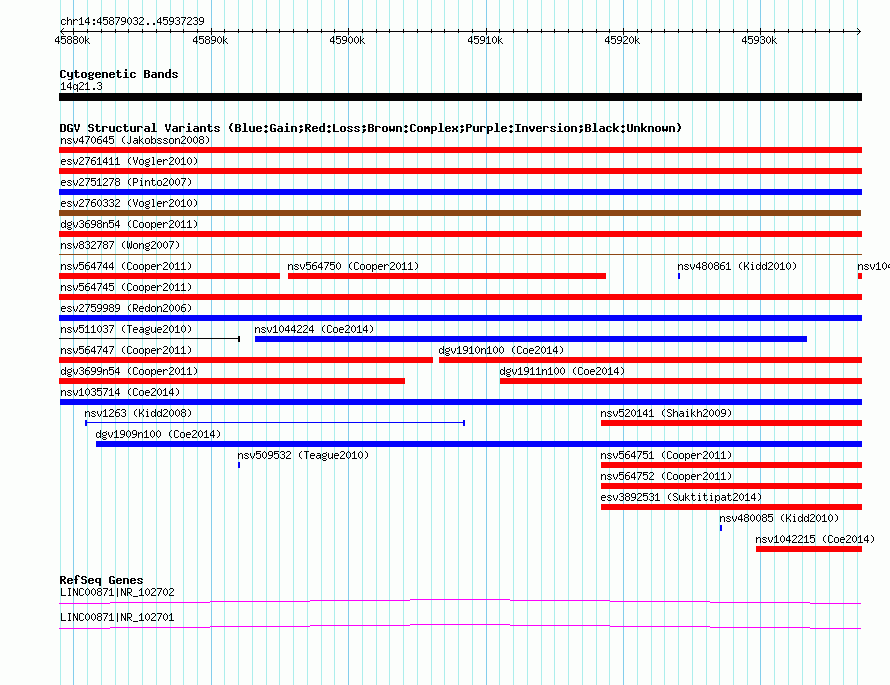Open the nsv564750 (Cooper2011) loss bar
Screen dimensions: 890x685
pos(447,276)
